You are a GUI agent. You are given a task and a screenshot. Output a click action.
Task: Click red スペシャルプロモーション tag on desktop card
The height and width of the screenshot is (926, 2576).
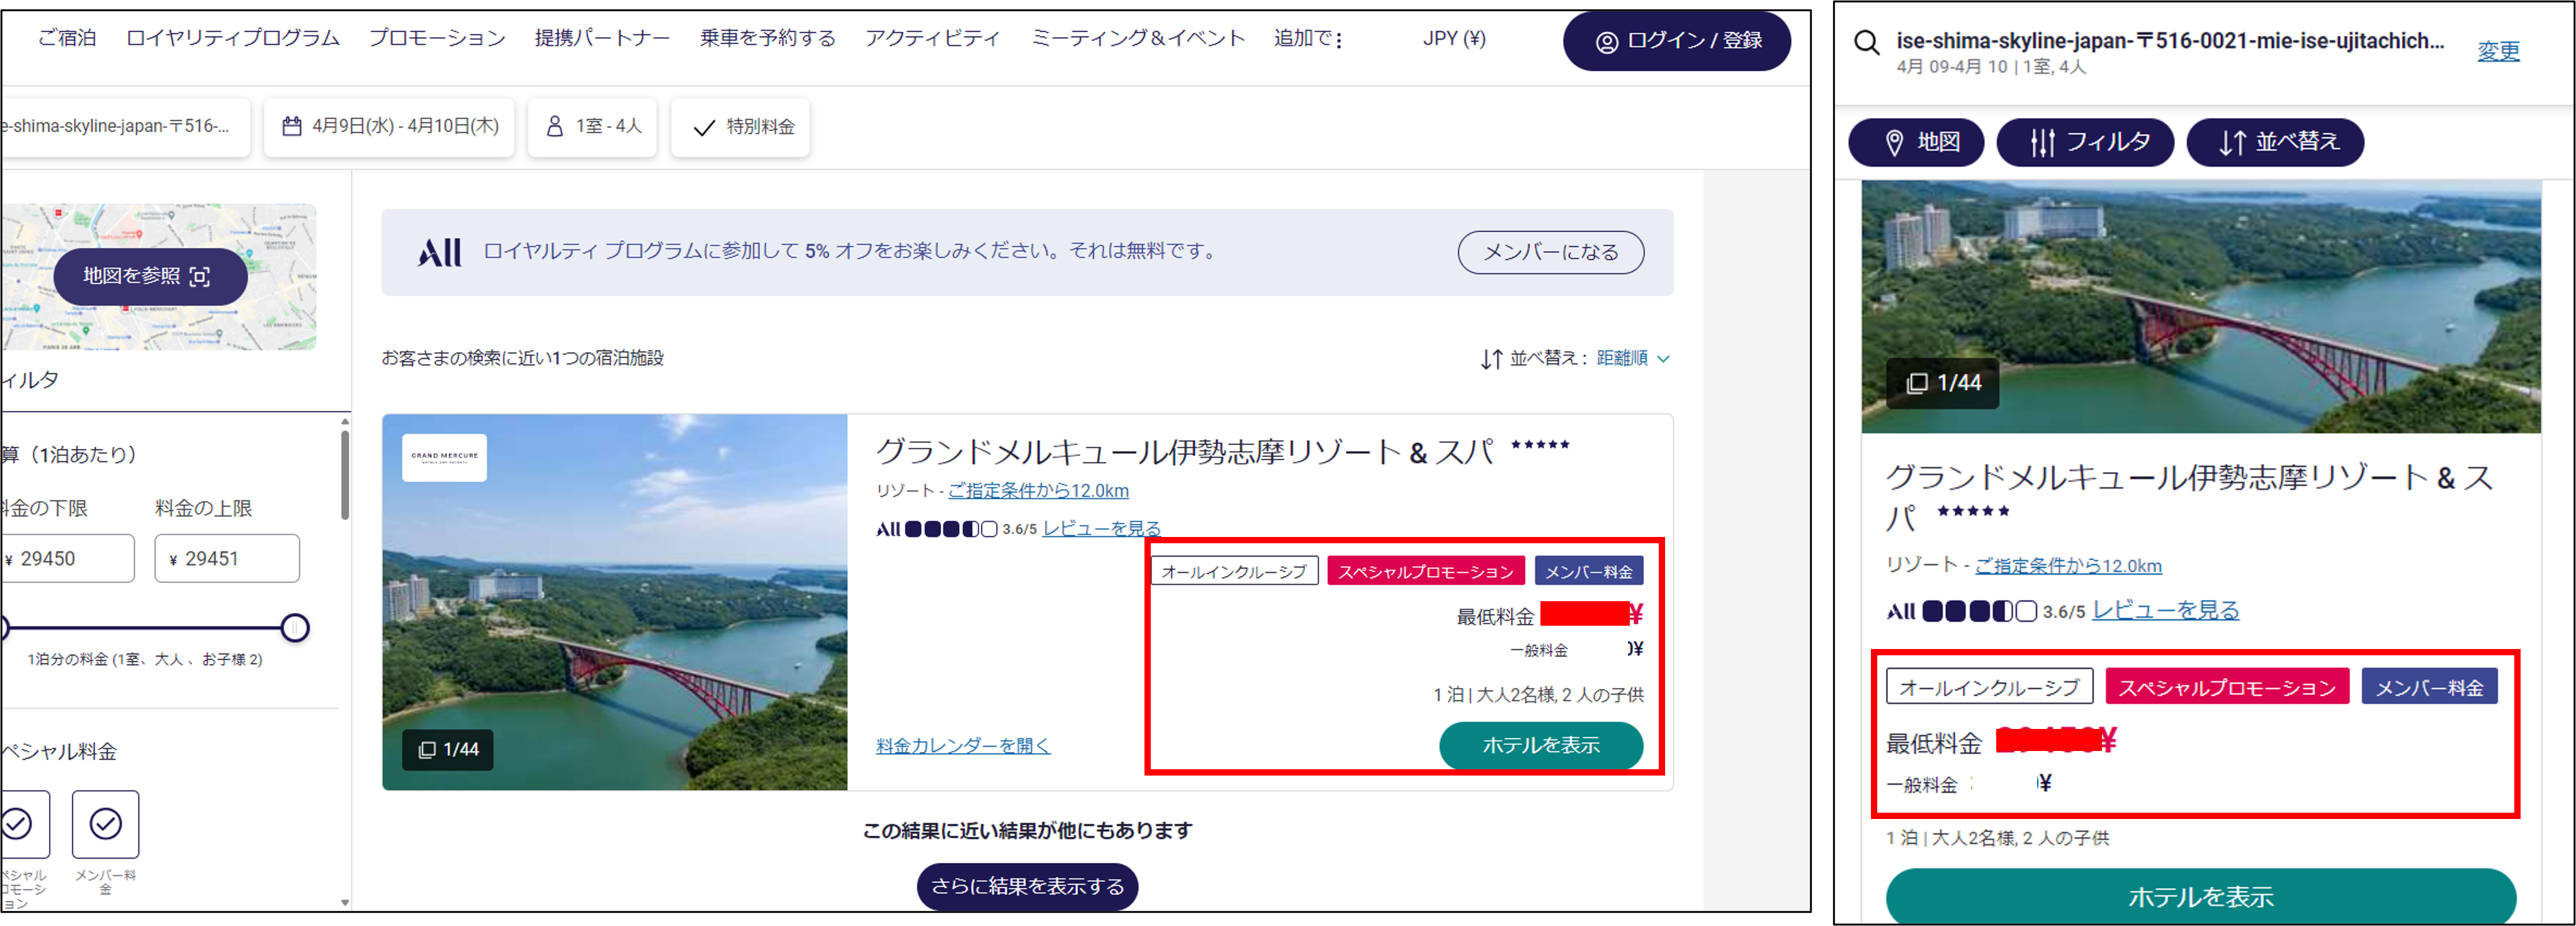pyautogui.click(x=1426, y=571)
